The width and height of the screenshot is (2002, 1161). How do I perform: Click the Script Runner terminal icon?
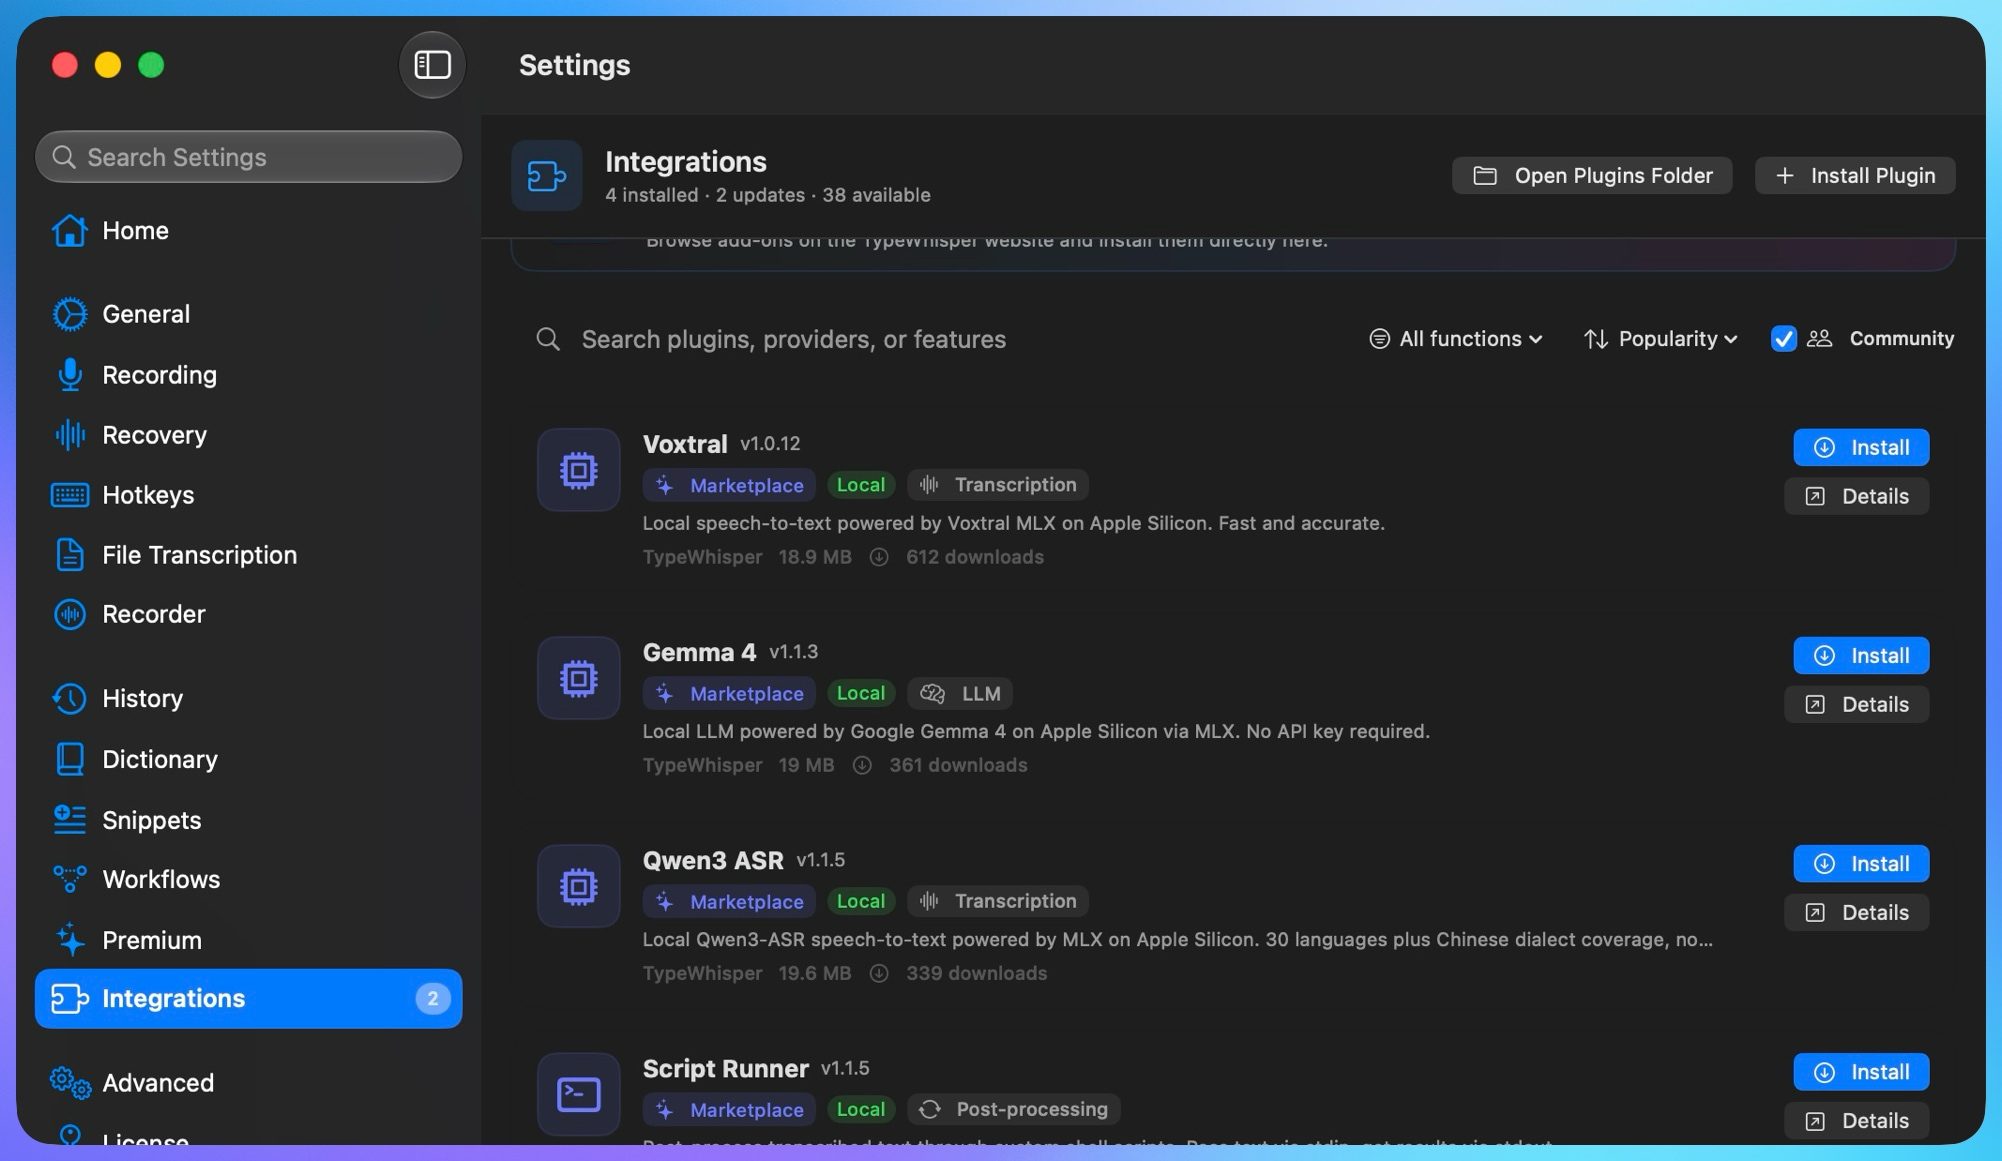(578, 1094)
